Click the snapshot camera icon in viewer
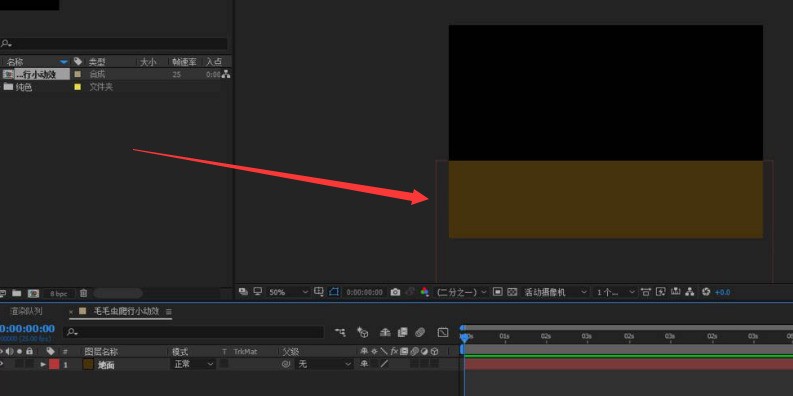The height and width of the screenshot is (396, 793). coord(395,292)
